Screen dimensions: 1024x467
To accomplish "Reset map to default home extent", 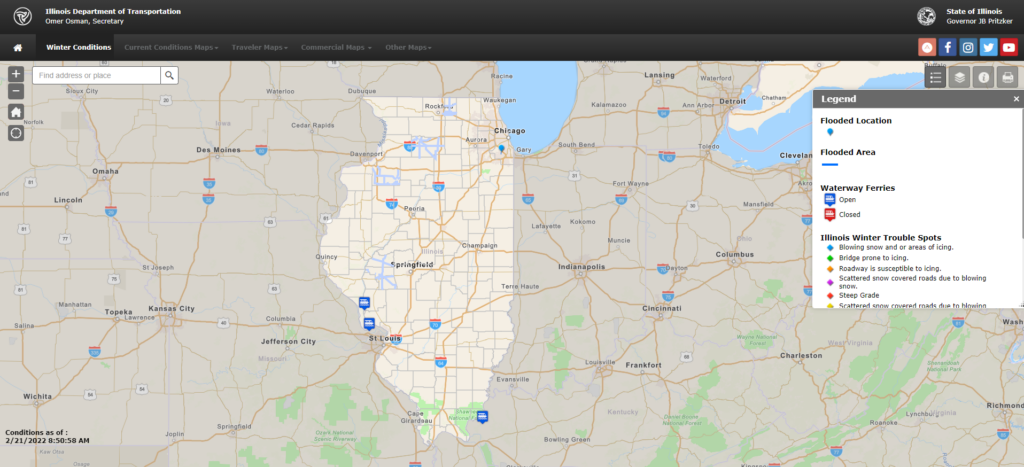I will tap(15, 112).
